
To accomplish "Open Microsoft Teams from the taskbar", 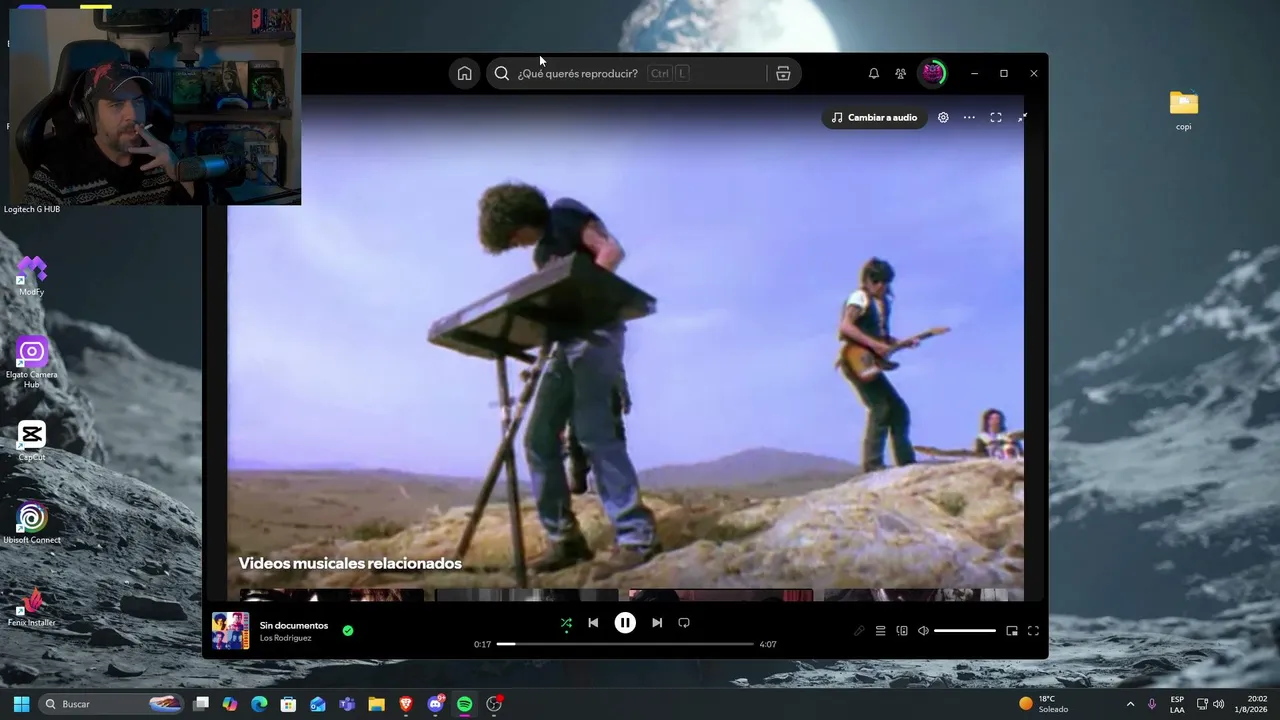I will [347, 704].
